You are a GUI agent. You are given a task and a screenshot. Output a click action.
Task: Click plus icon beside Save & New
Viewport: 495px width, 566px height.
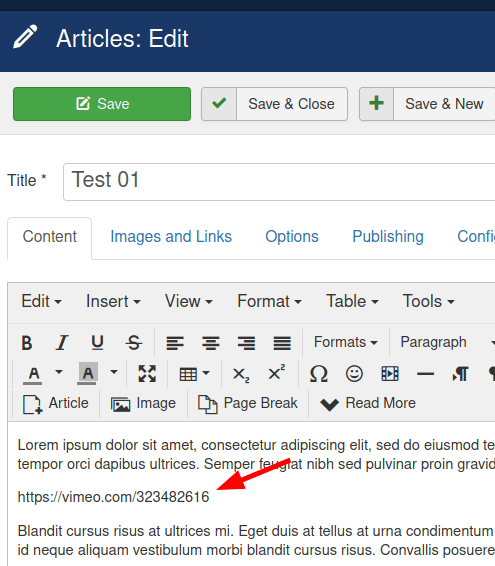376,104
